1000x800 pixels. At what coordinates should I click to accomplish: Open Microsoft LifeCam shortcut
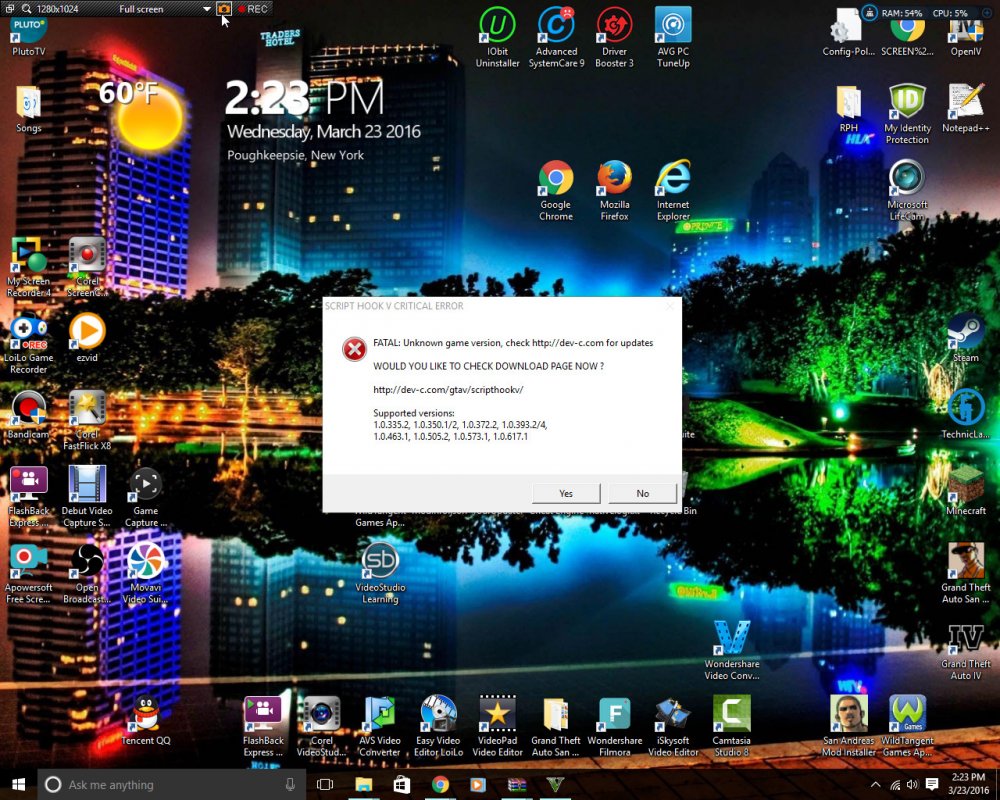[x=907, y=190]
